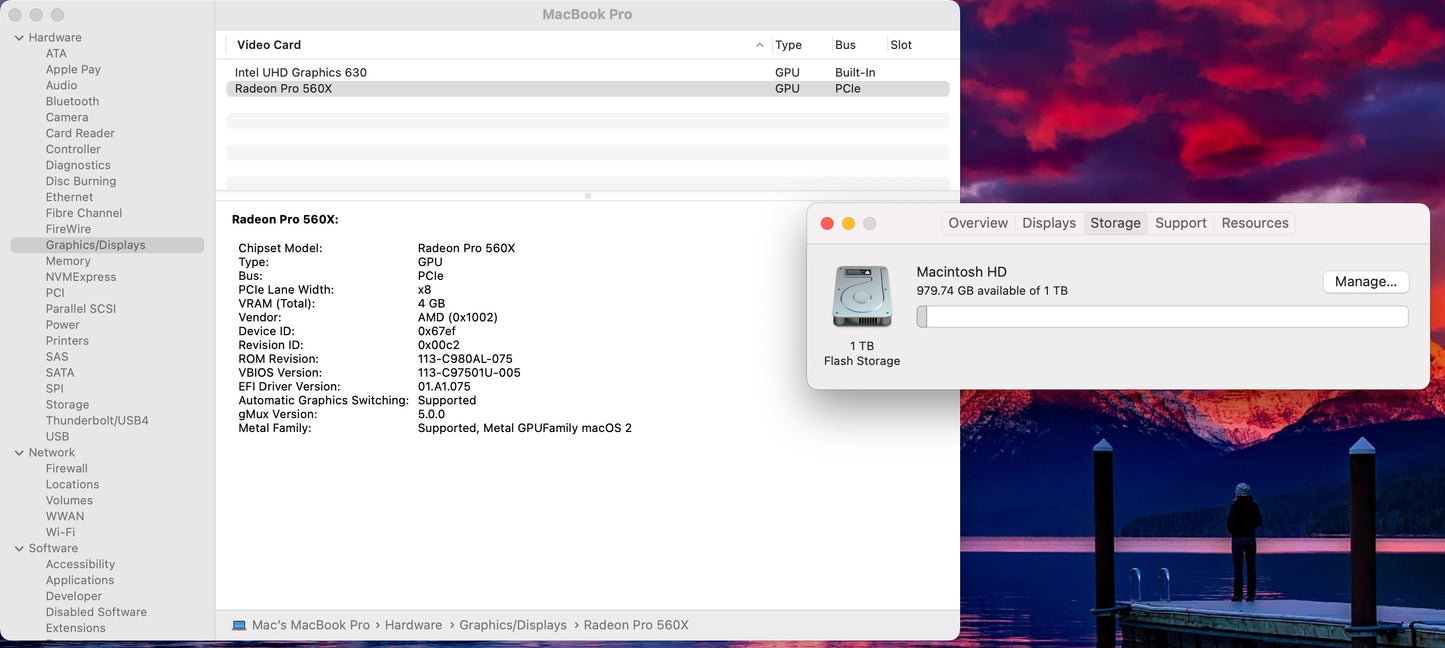Select Memory in the Hardware sidebar
1445x648 pixels.
68,261
